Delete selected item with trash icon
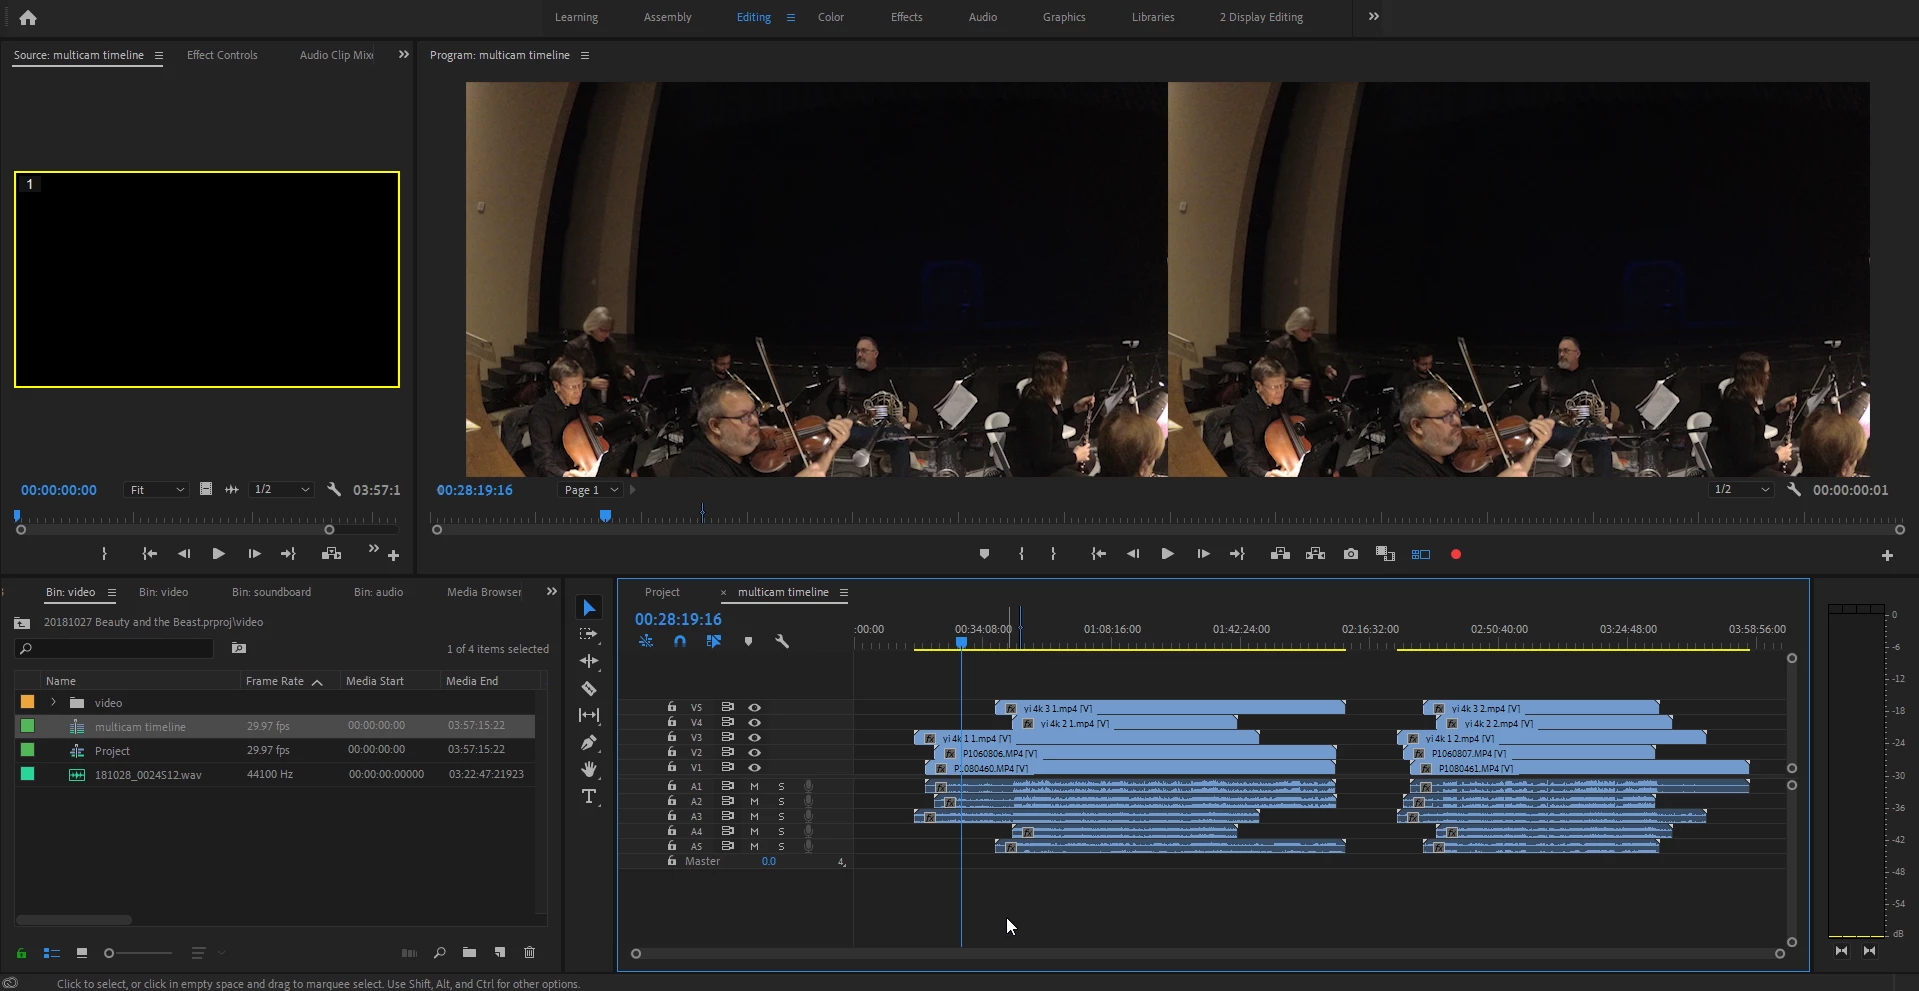Screen dimensions: 1919x991 (530, 952)
